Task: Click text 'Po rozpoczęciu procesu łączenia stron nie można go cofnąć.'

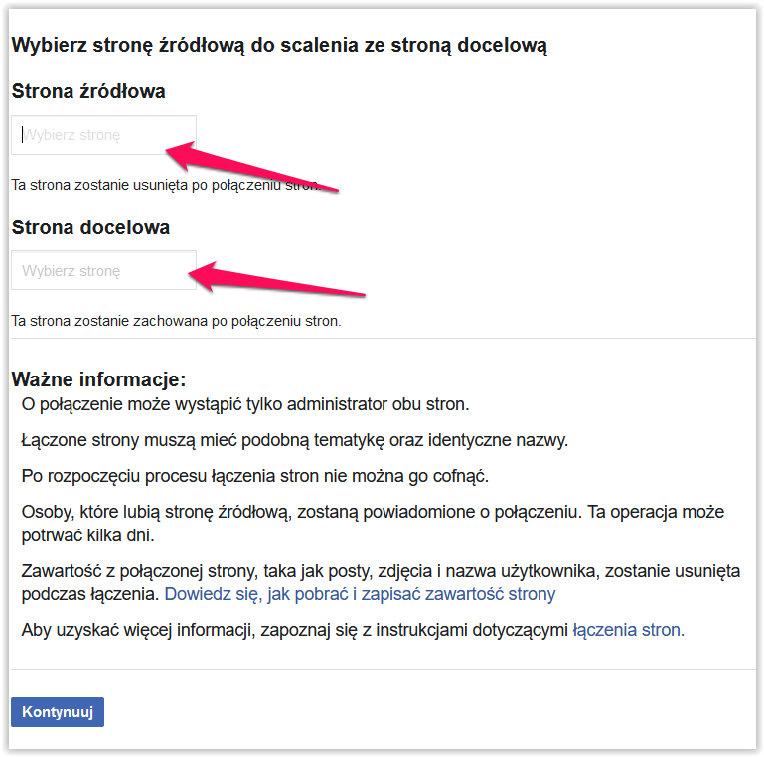Action: [x=255, y=476]
